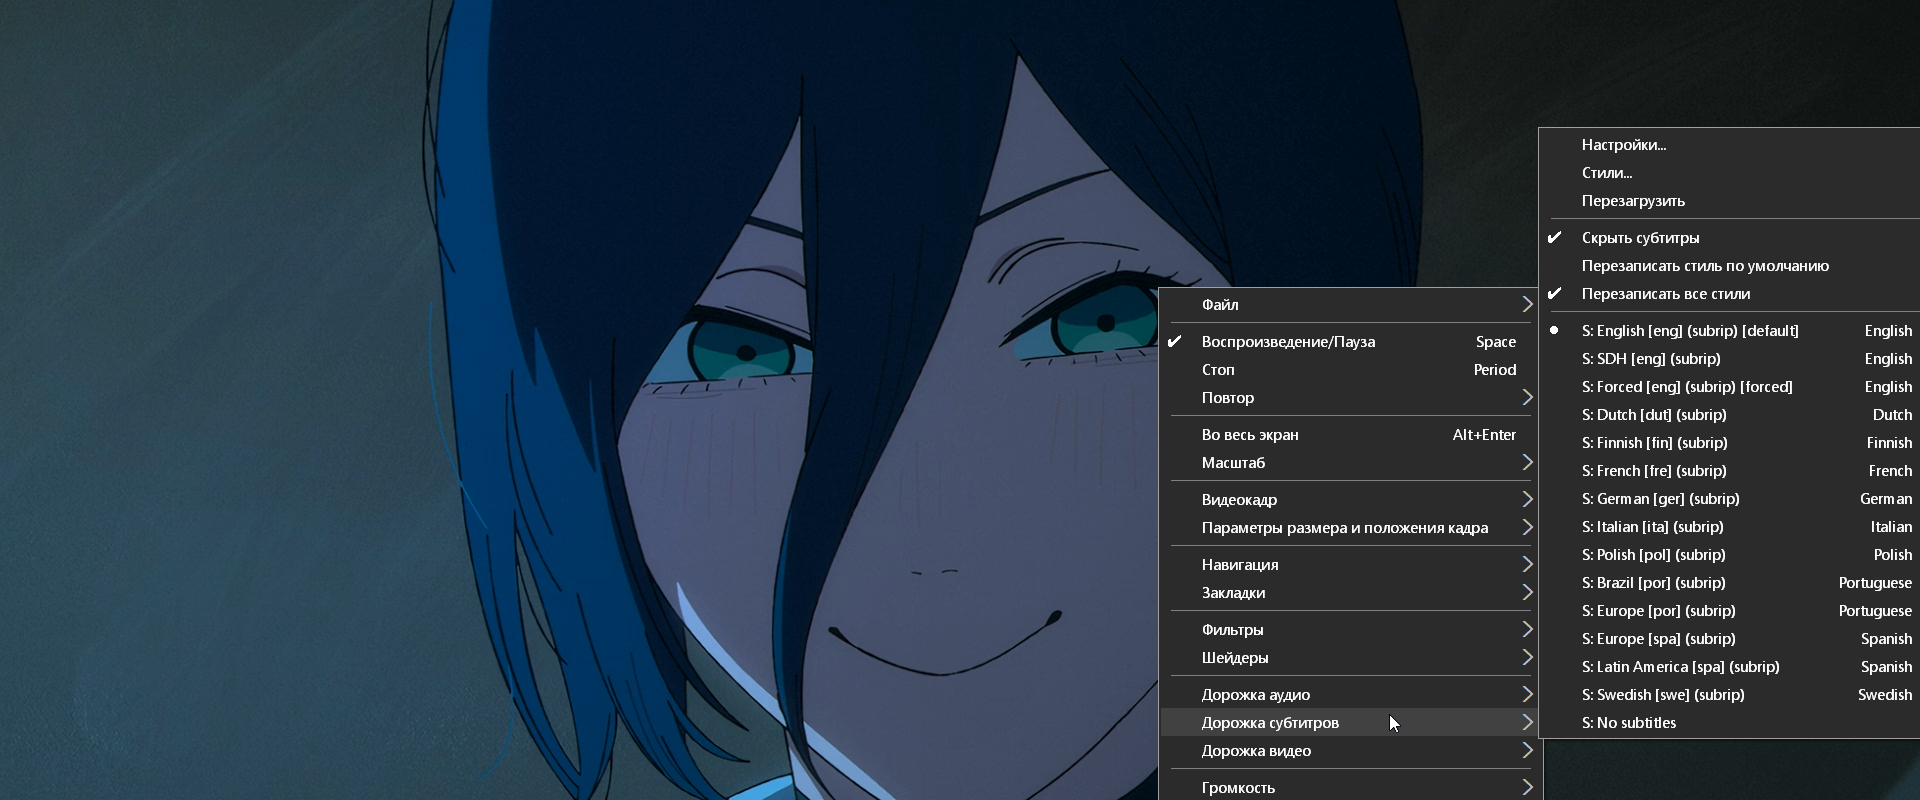The width and height of the screenshot is (1920, 800).
Task: Switch to Swedish subtitle track
Action: [1730, 695]
